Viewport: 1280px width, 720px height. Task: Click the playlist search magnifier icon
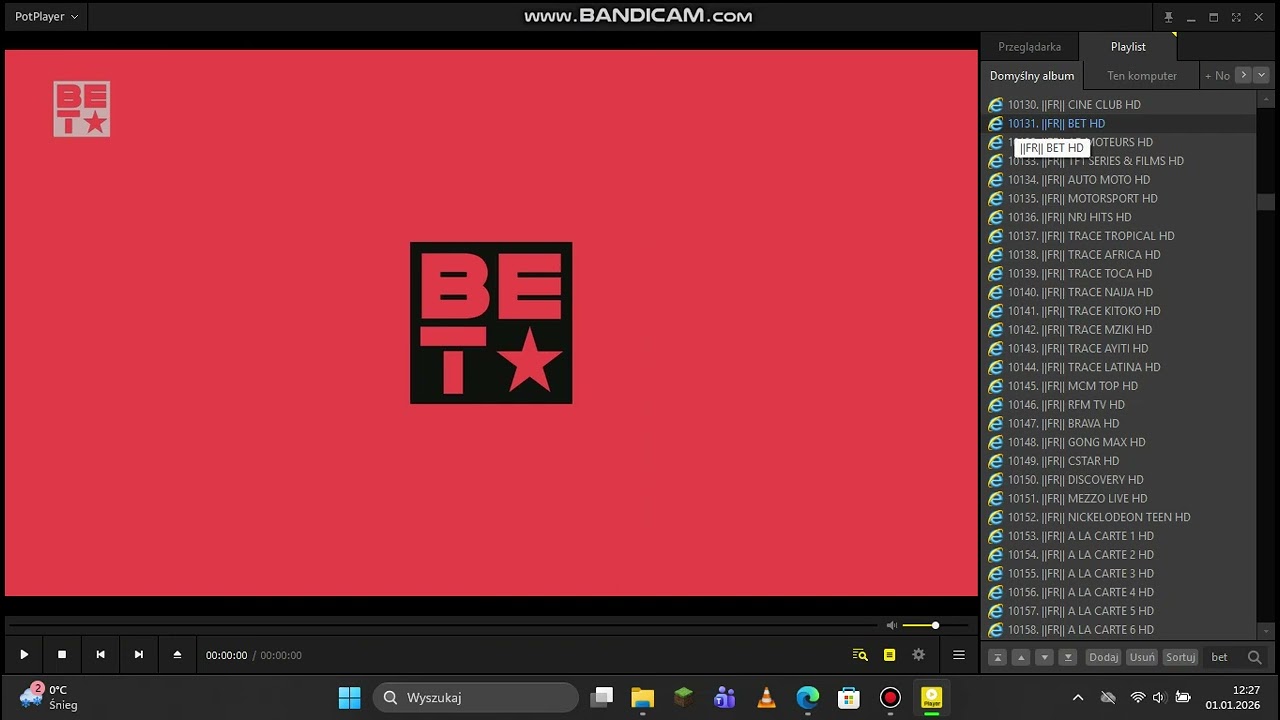[1255, 657]
